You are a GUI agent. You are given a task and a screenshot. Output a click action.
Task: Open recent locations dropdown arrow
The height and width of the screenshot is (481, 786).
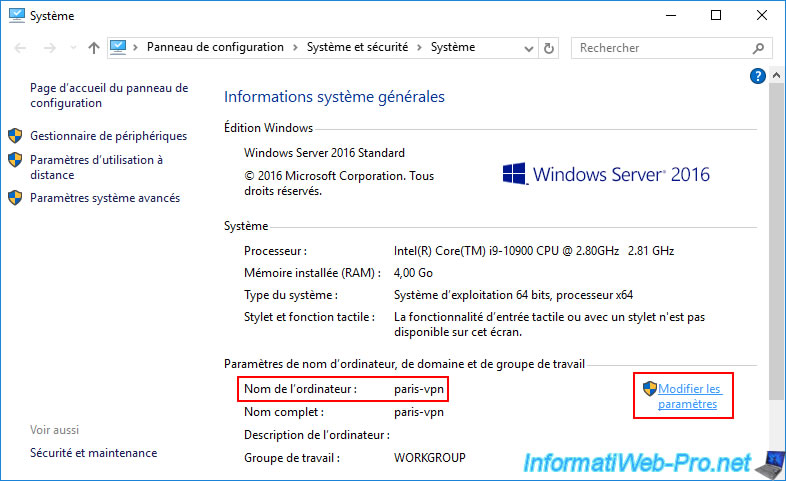click(70, 48)
